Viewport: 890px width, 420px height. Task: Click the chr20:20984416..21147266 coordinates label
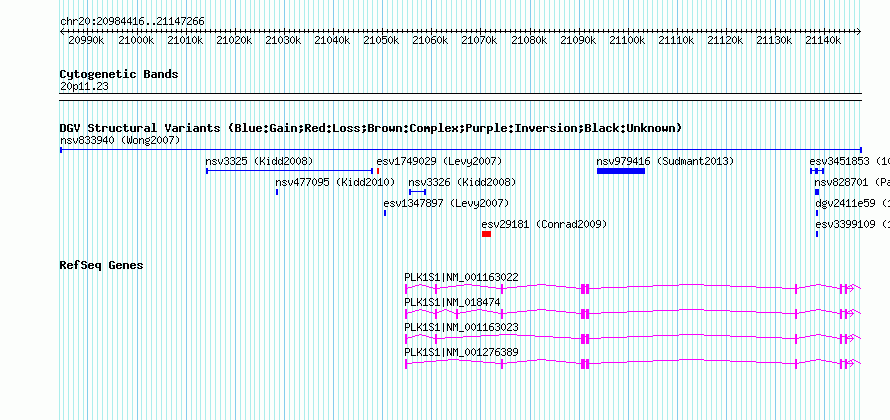(x=132, y=22)
